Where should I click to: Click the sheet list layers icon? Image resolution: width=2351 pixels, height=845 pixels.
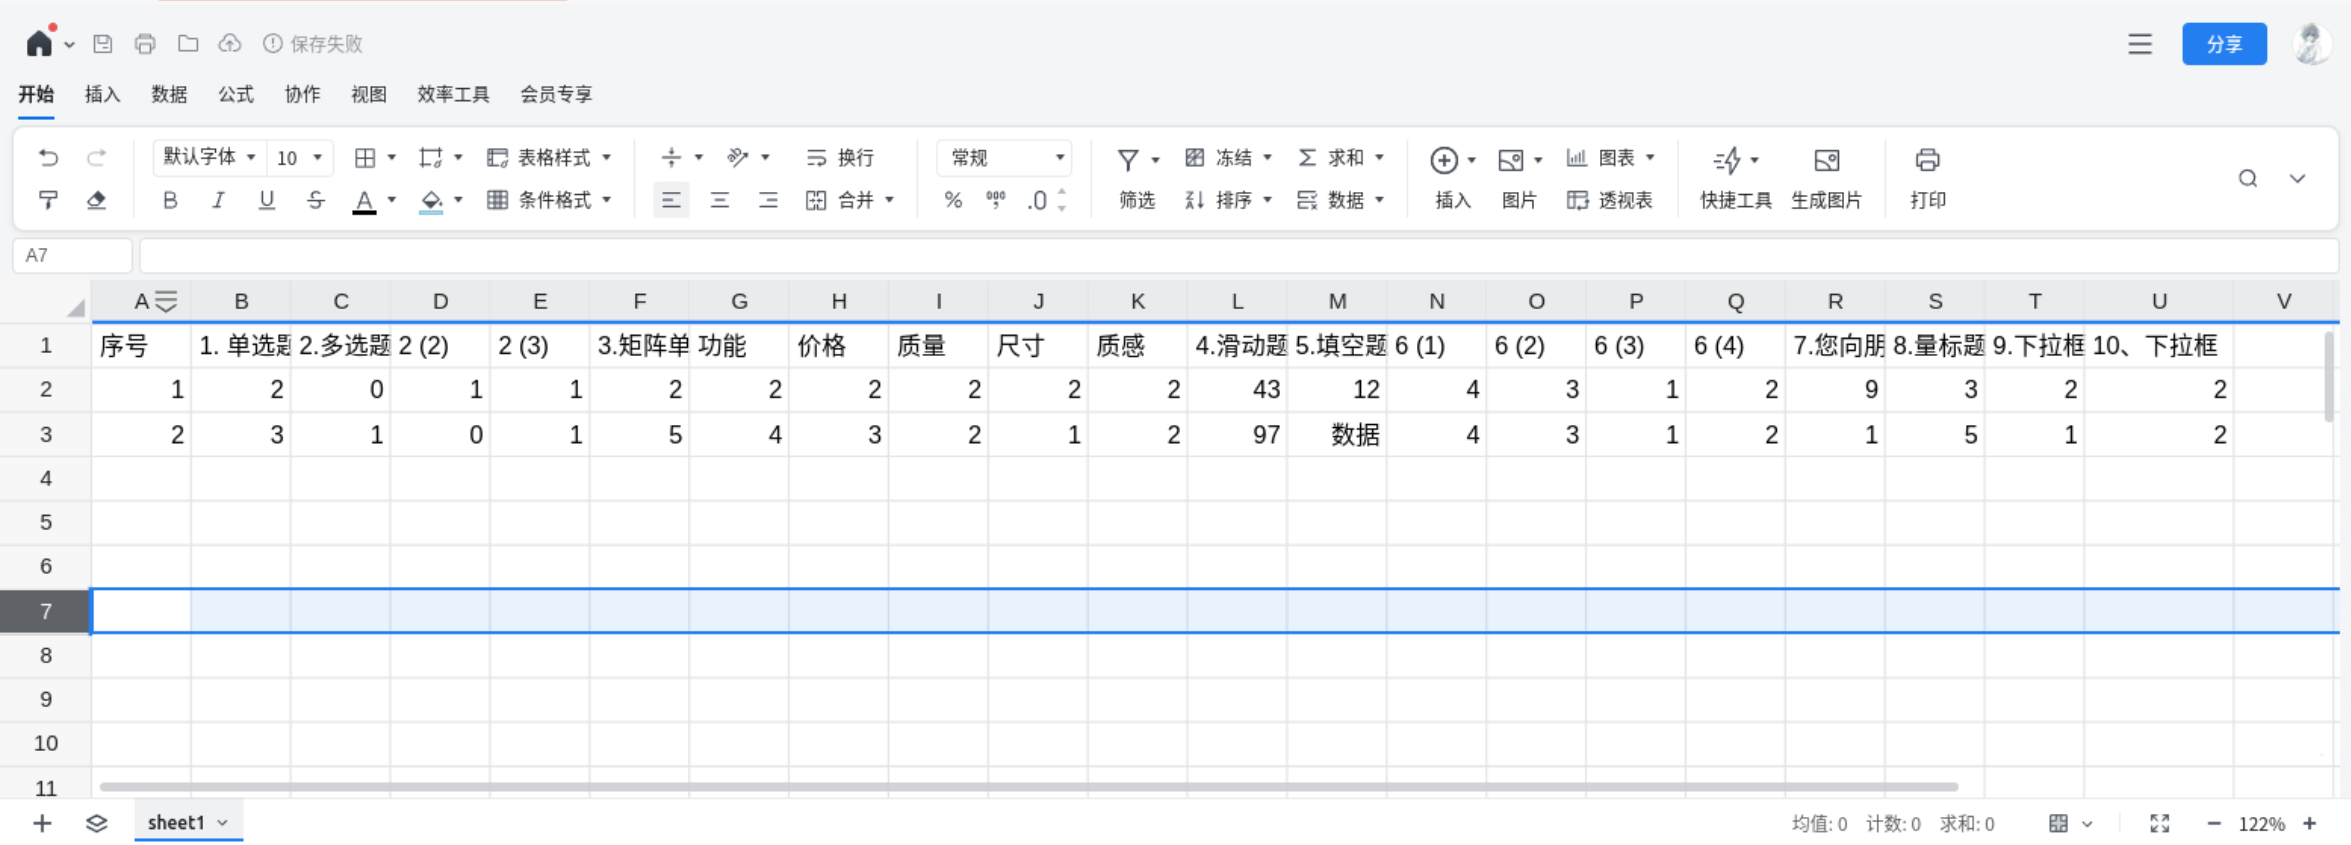point(96,823)
